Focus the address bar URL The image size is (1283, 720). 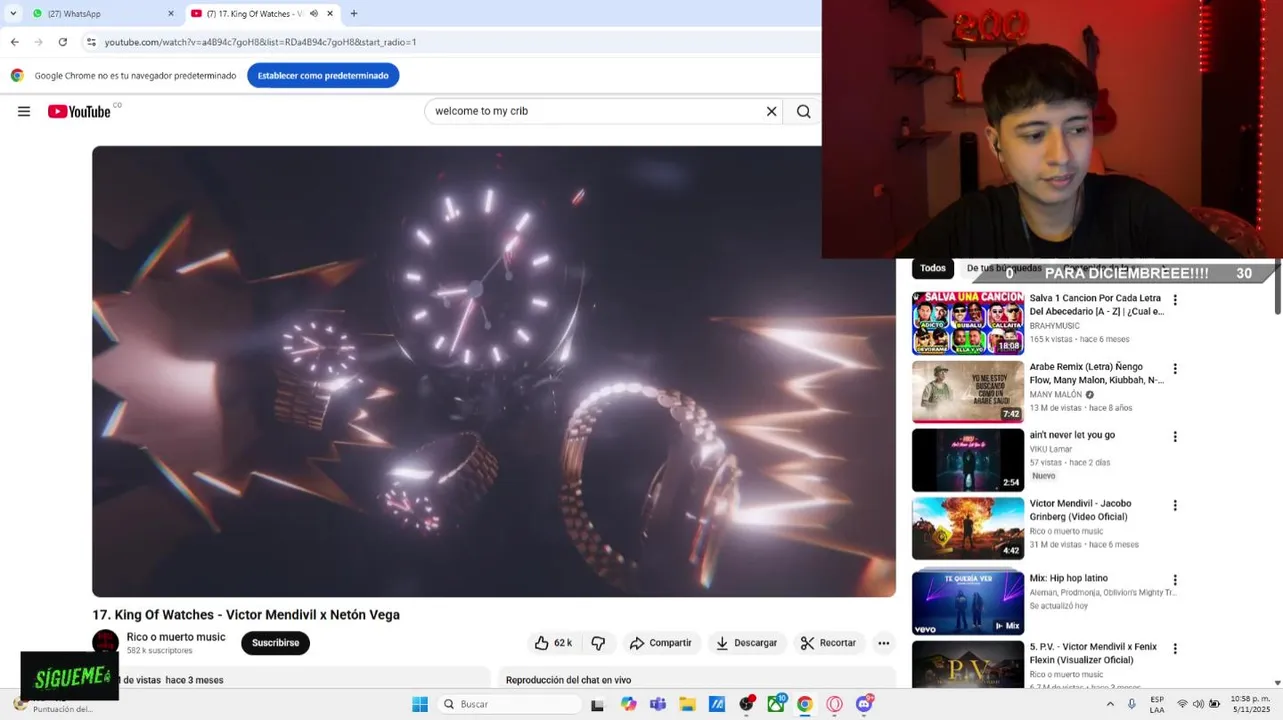coord(260,42)
